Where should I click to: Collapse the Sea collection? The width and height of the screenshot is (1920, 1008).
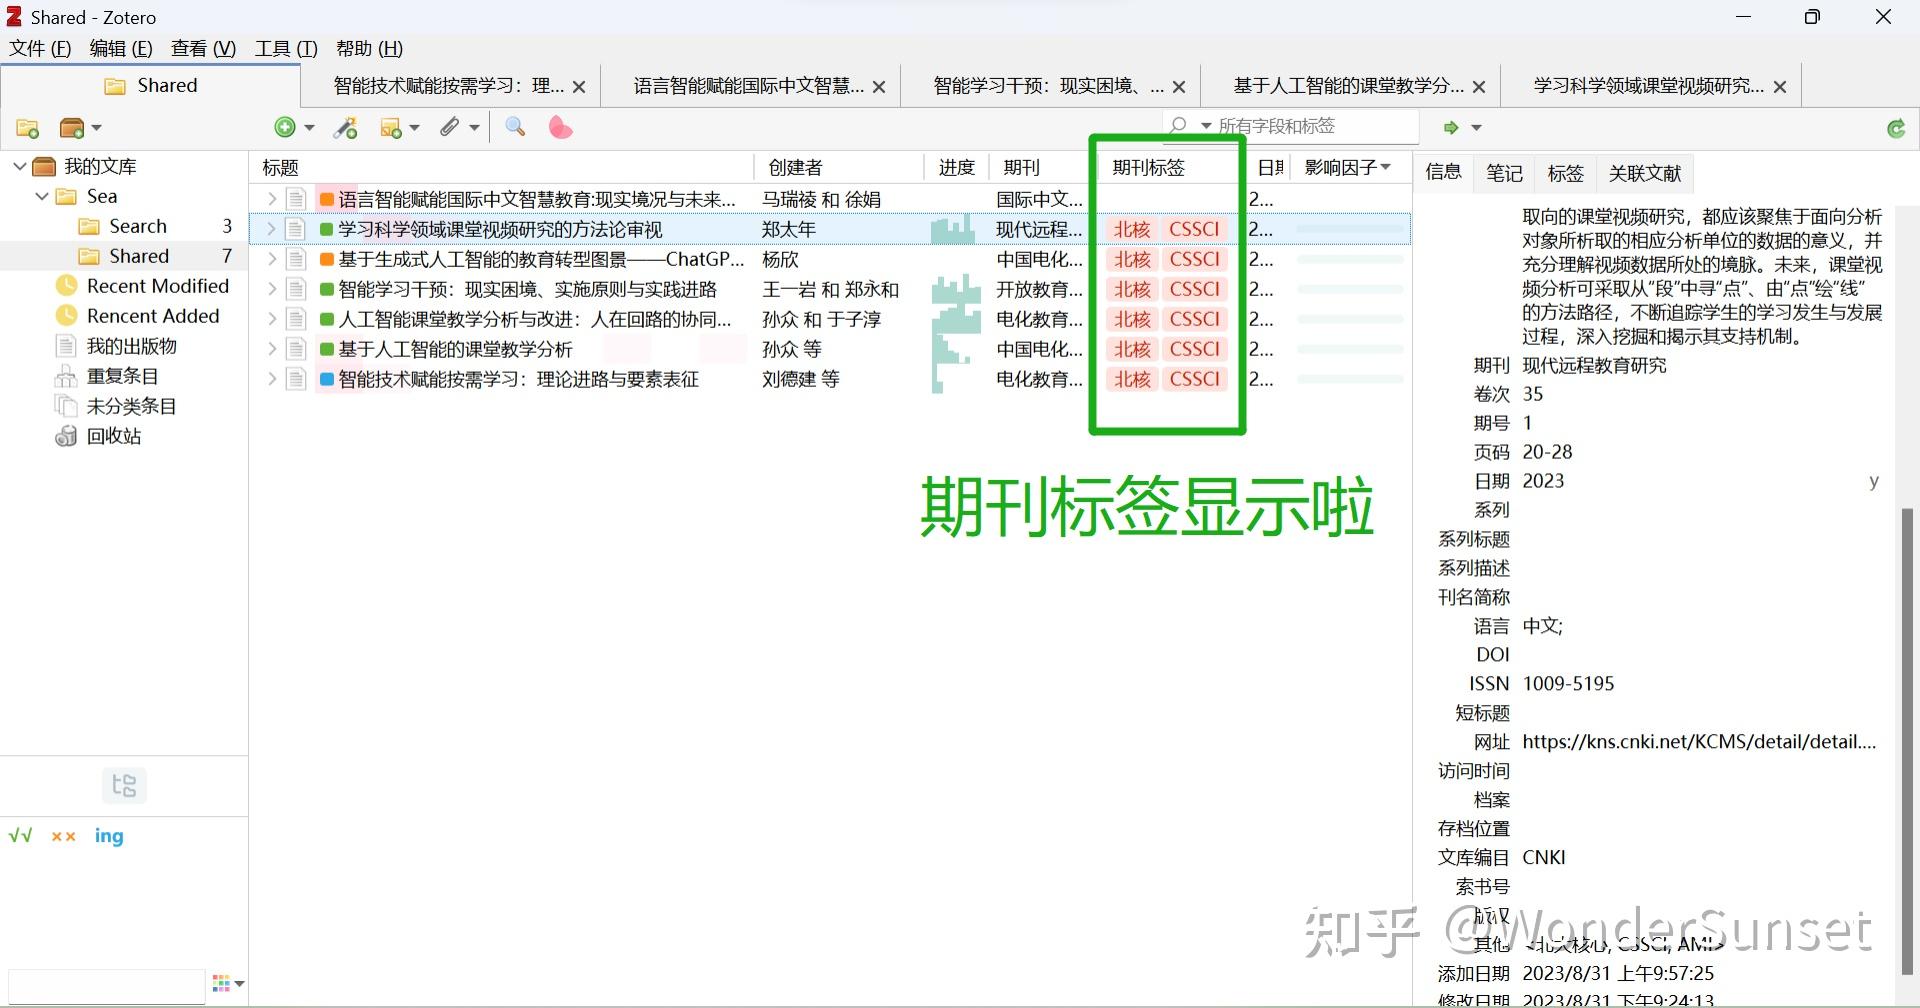pos(42,196)
